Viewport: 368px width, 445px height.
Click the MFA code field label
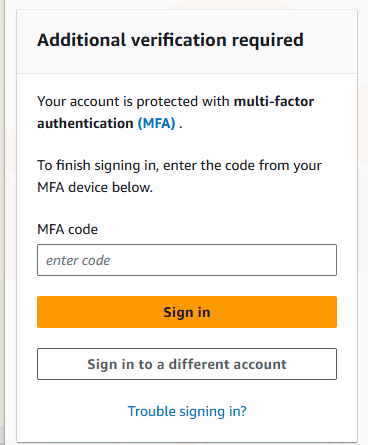(x=67, y=229)
